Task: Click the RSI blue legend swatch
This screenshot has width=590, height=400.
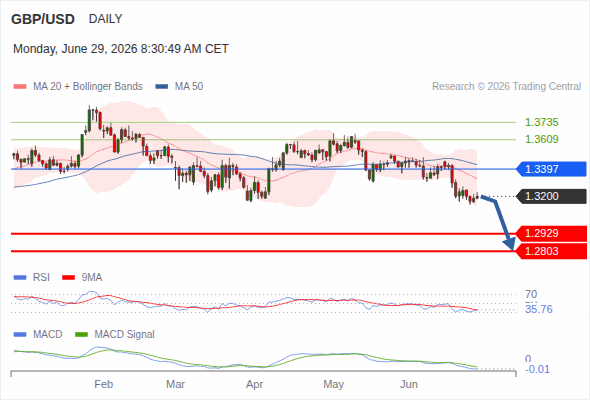Action: tap(20, 278)
